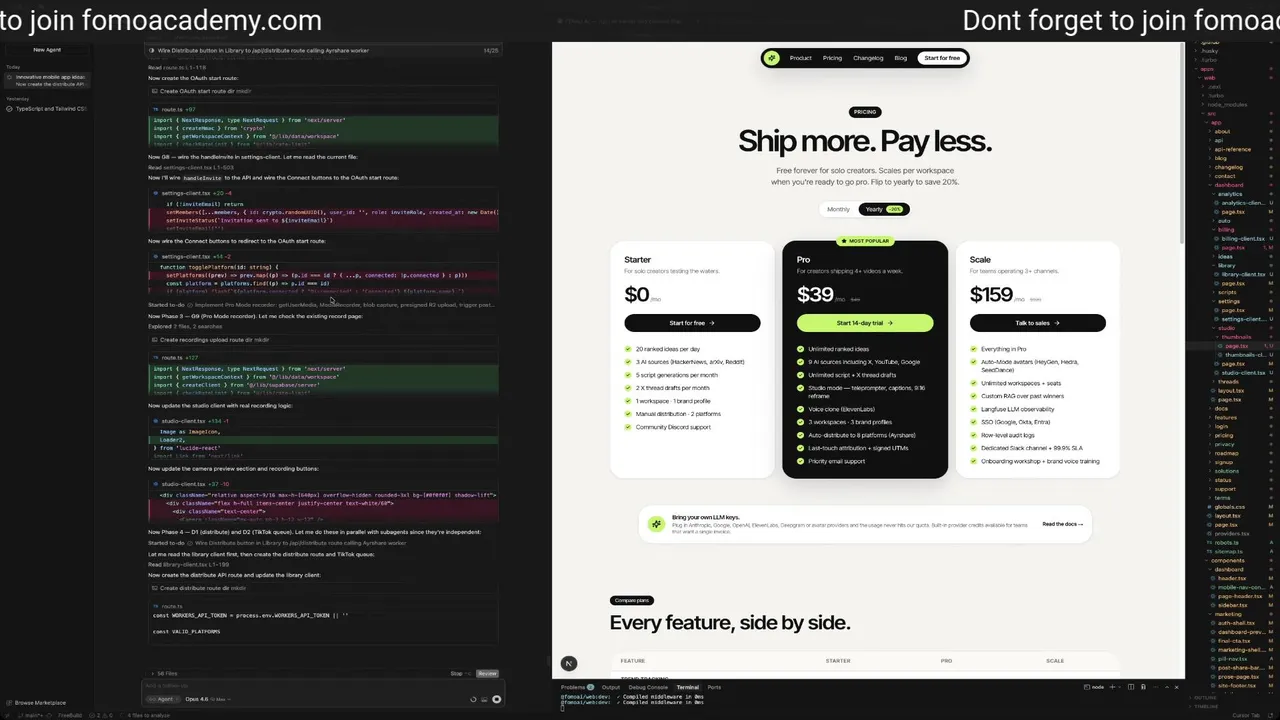
Task: Click the green key icon in LLM keys banner
Action: pyautogui.click(x=656, y=524)
